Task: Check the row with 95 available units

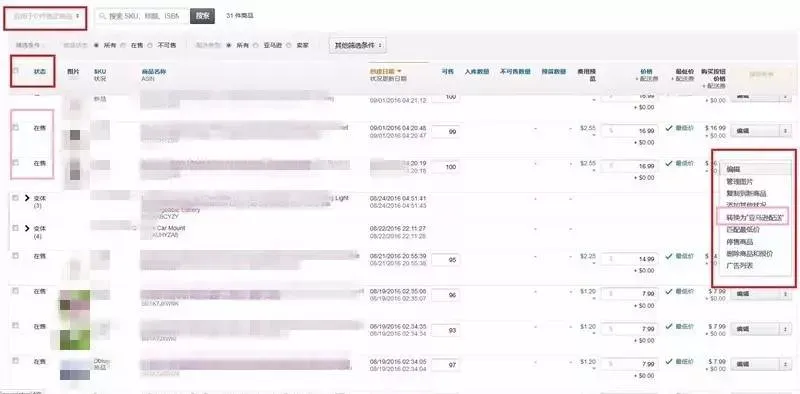Action: pos(15,256)
